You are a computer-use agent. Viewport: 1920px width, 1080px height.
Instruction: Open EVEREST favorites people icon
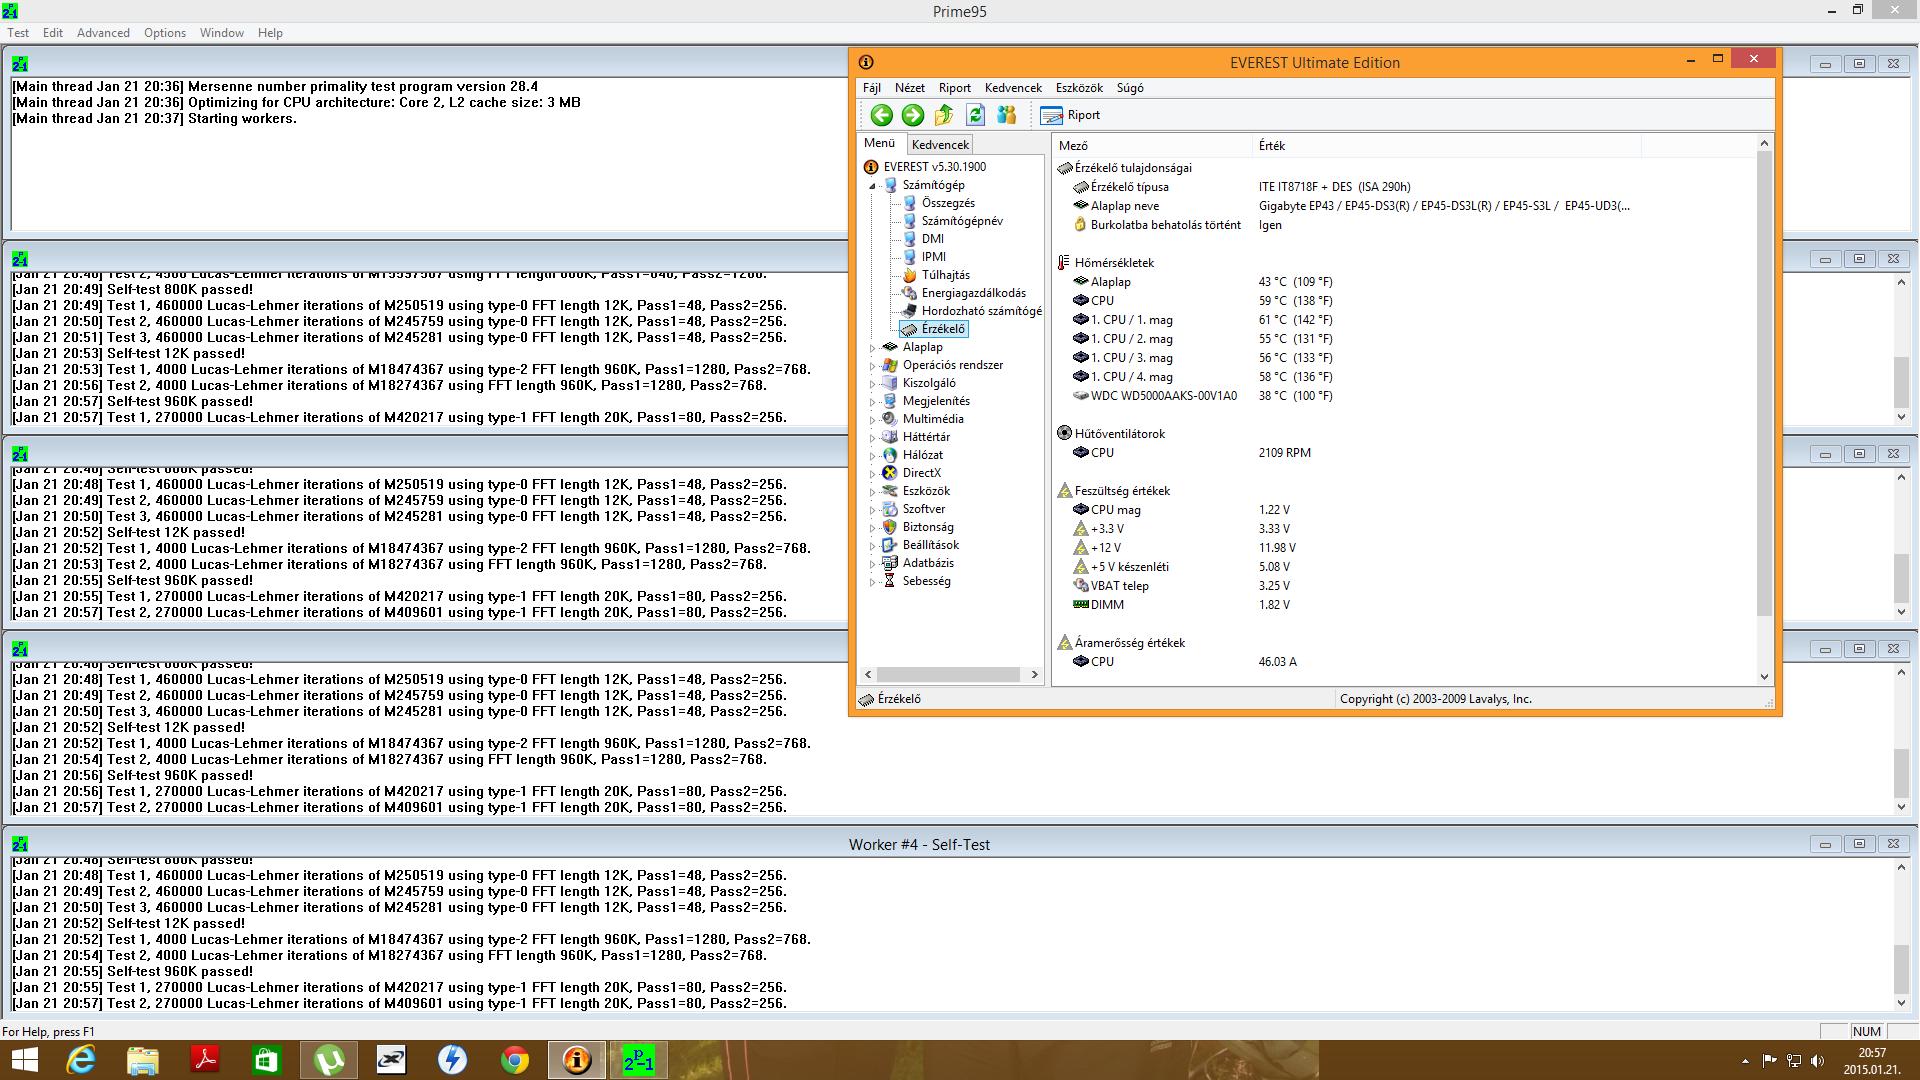[x=1007, y=115]
